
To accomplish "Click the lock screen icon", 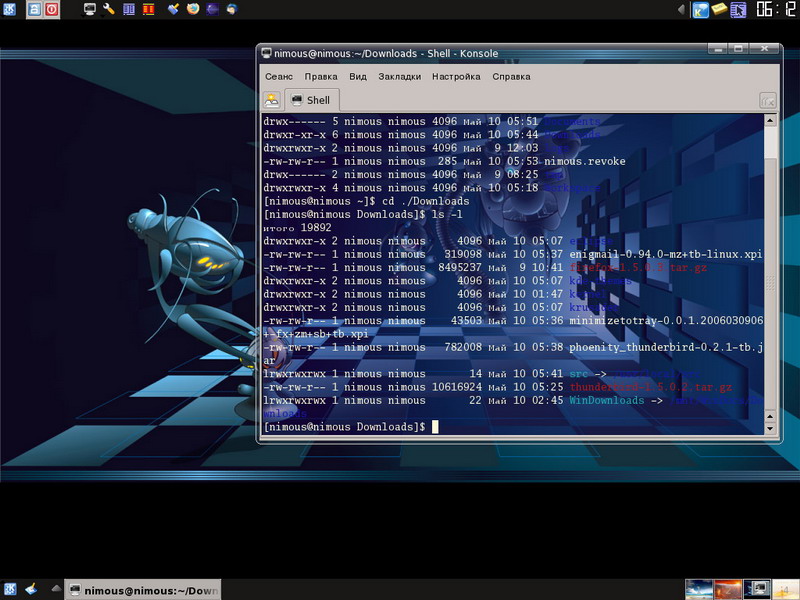I will pyautogui.click(x=34, y=10).
